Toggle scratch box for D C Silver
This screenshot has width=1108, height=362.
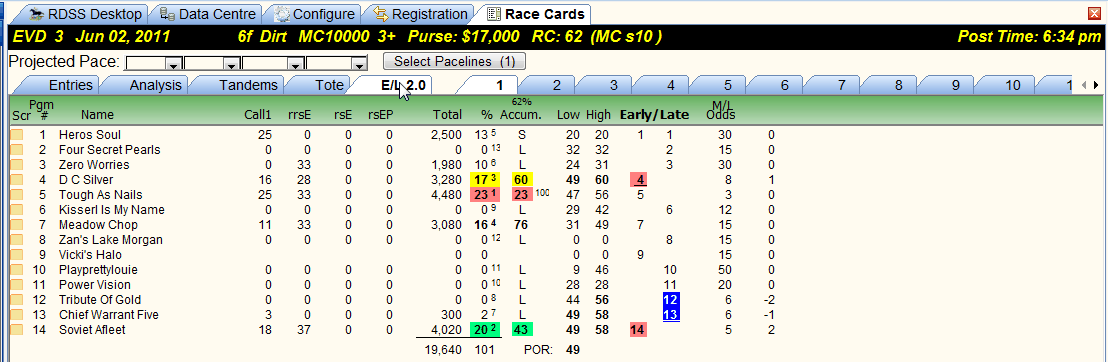(16, 180)
